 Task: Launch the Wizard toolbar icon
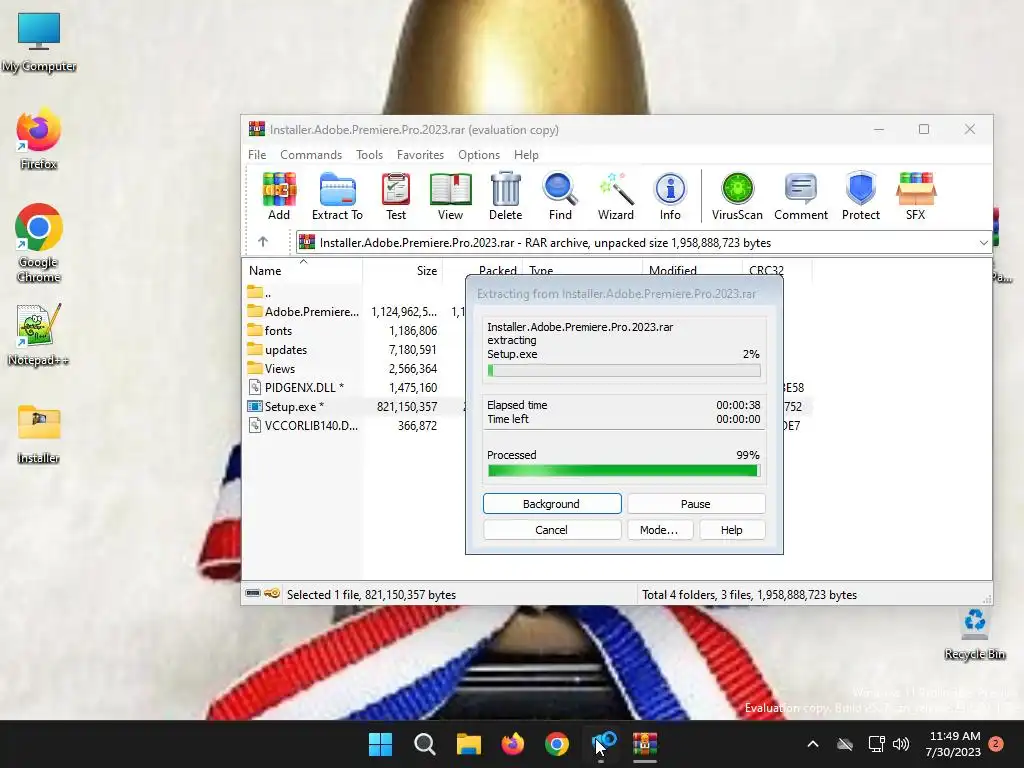(x=616, y=196)
